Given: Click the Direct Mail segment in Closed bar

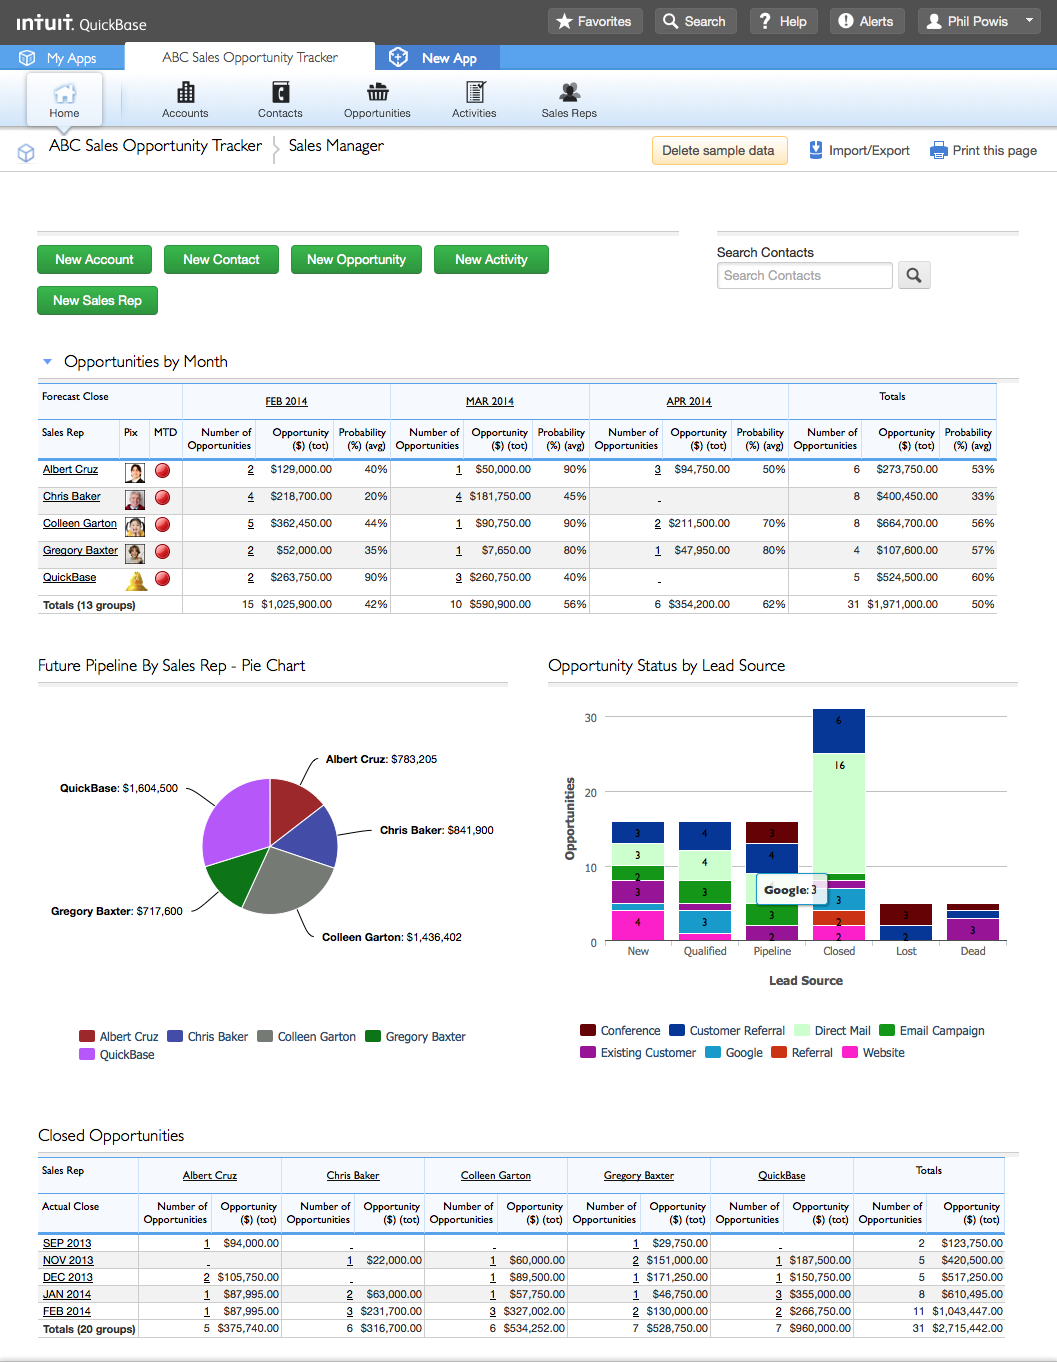Looking at the screenshot, I should click(x=839, y=812).
